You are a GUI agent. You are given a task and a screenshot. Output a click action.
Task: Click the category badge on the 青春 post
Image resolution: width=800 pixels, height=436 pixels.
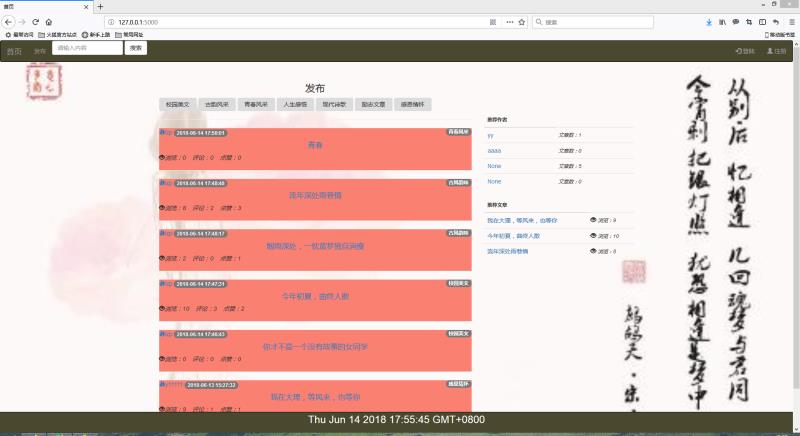(459, 132)
